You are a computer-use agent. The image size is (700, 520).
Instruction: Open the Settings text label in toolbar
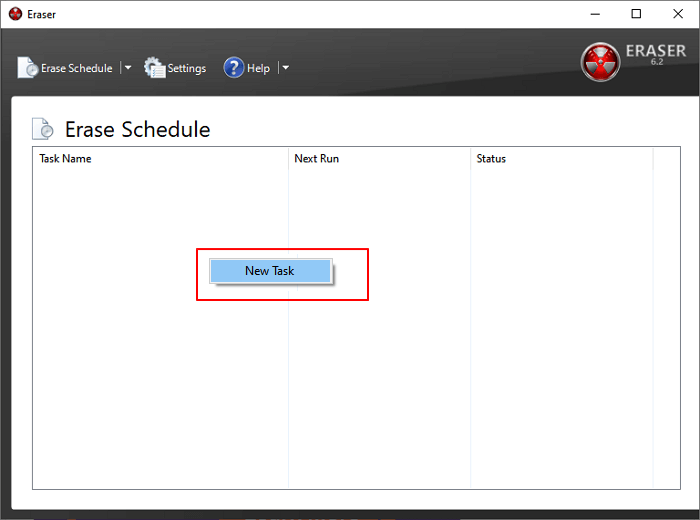[x=187, y=68]
